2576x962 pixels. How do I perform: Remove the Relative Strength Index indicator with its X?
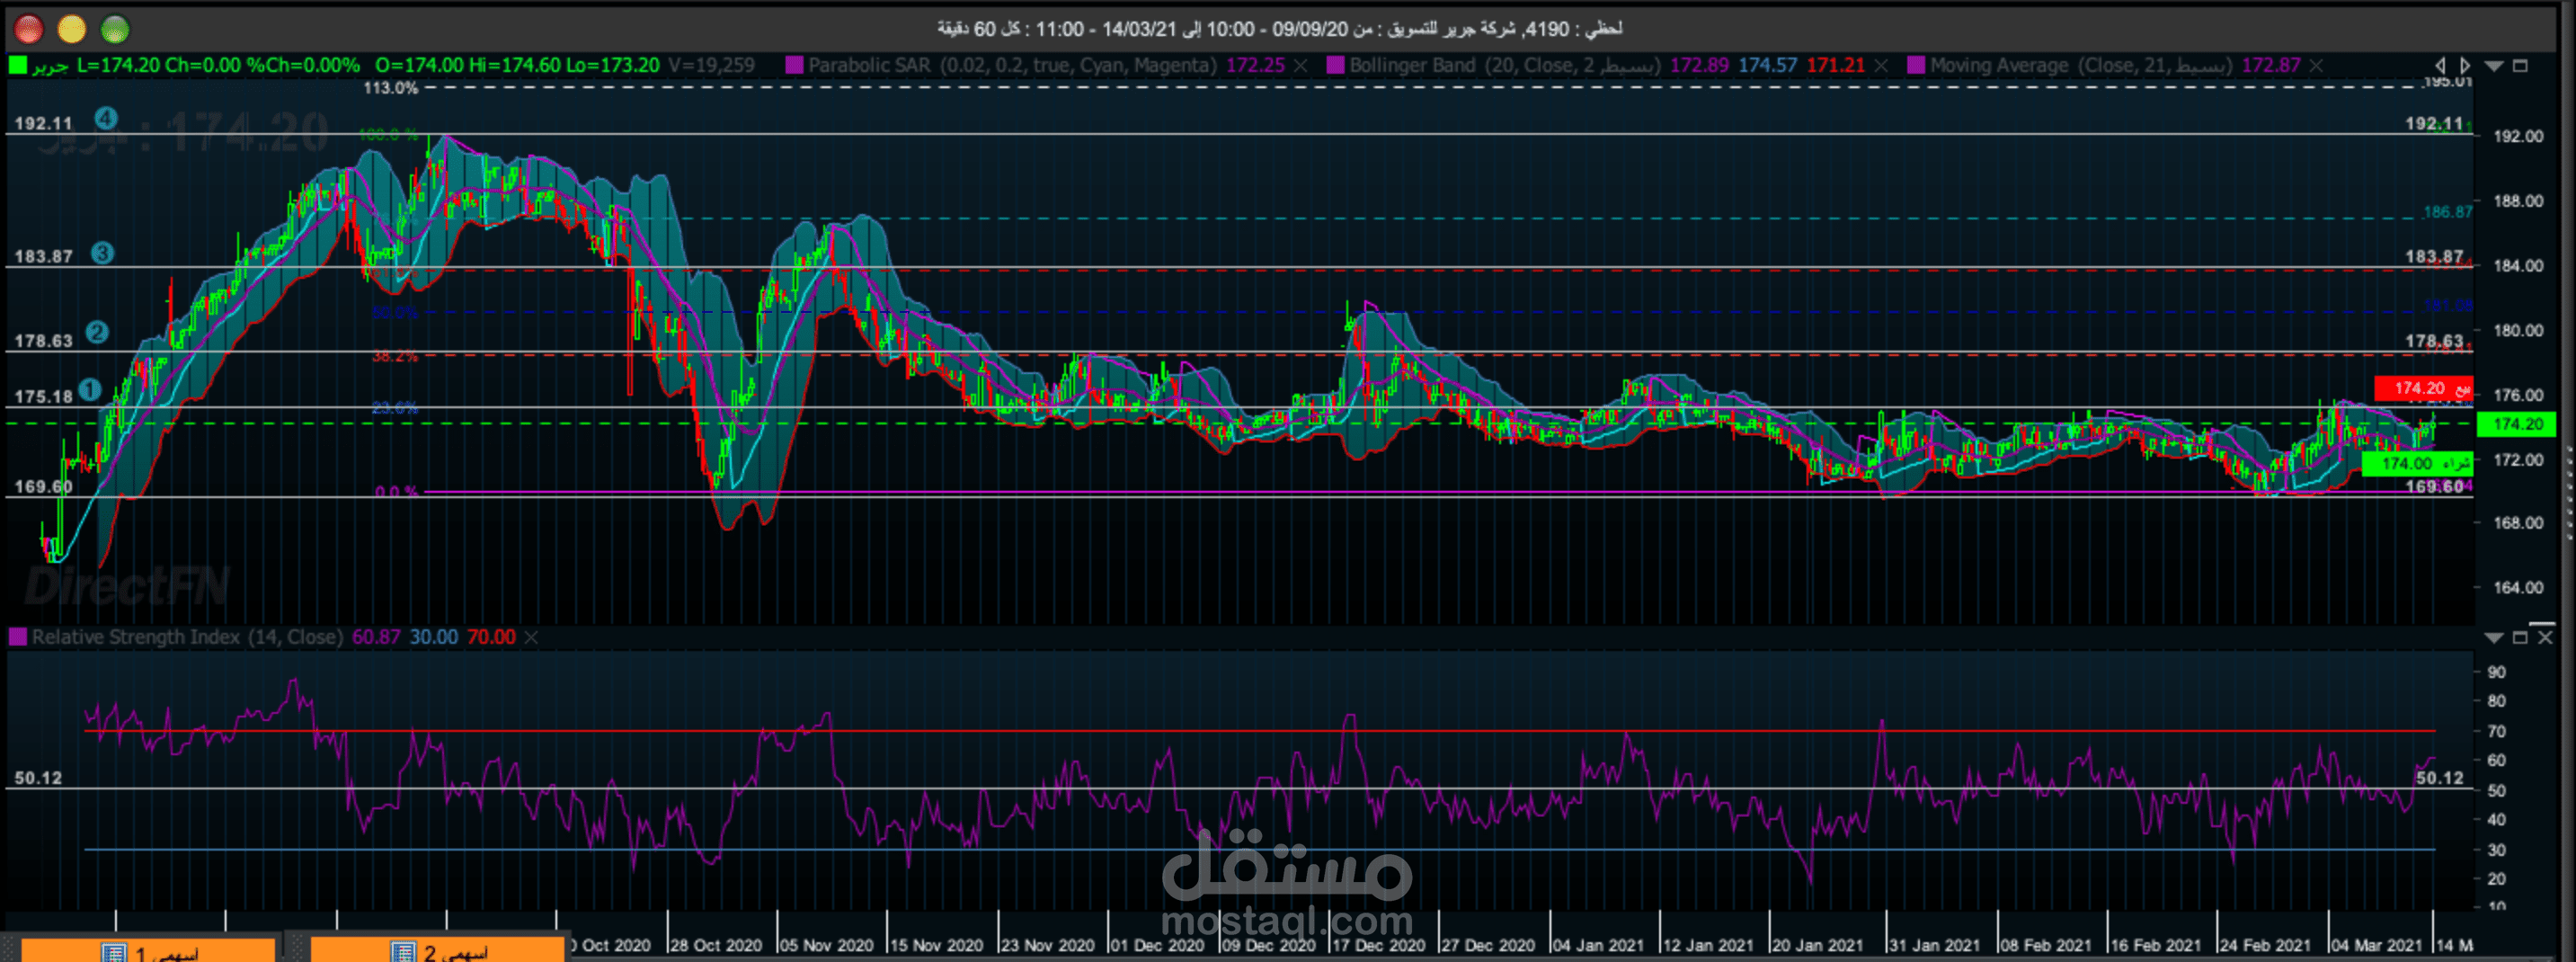(531, 637)
